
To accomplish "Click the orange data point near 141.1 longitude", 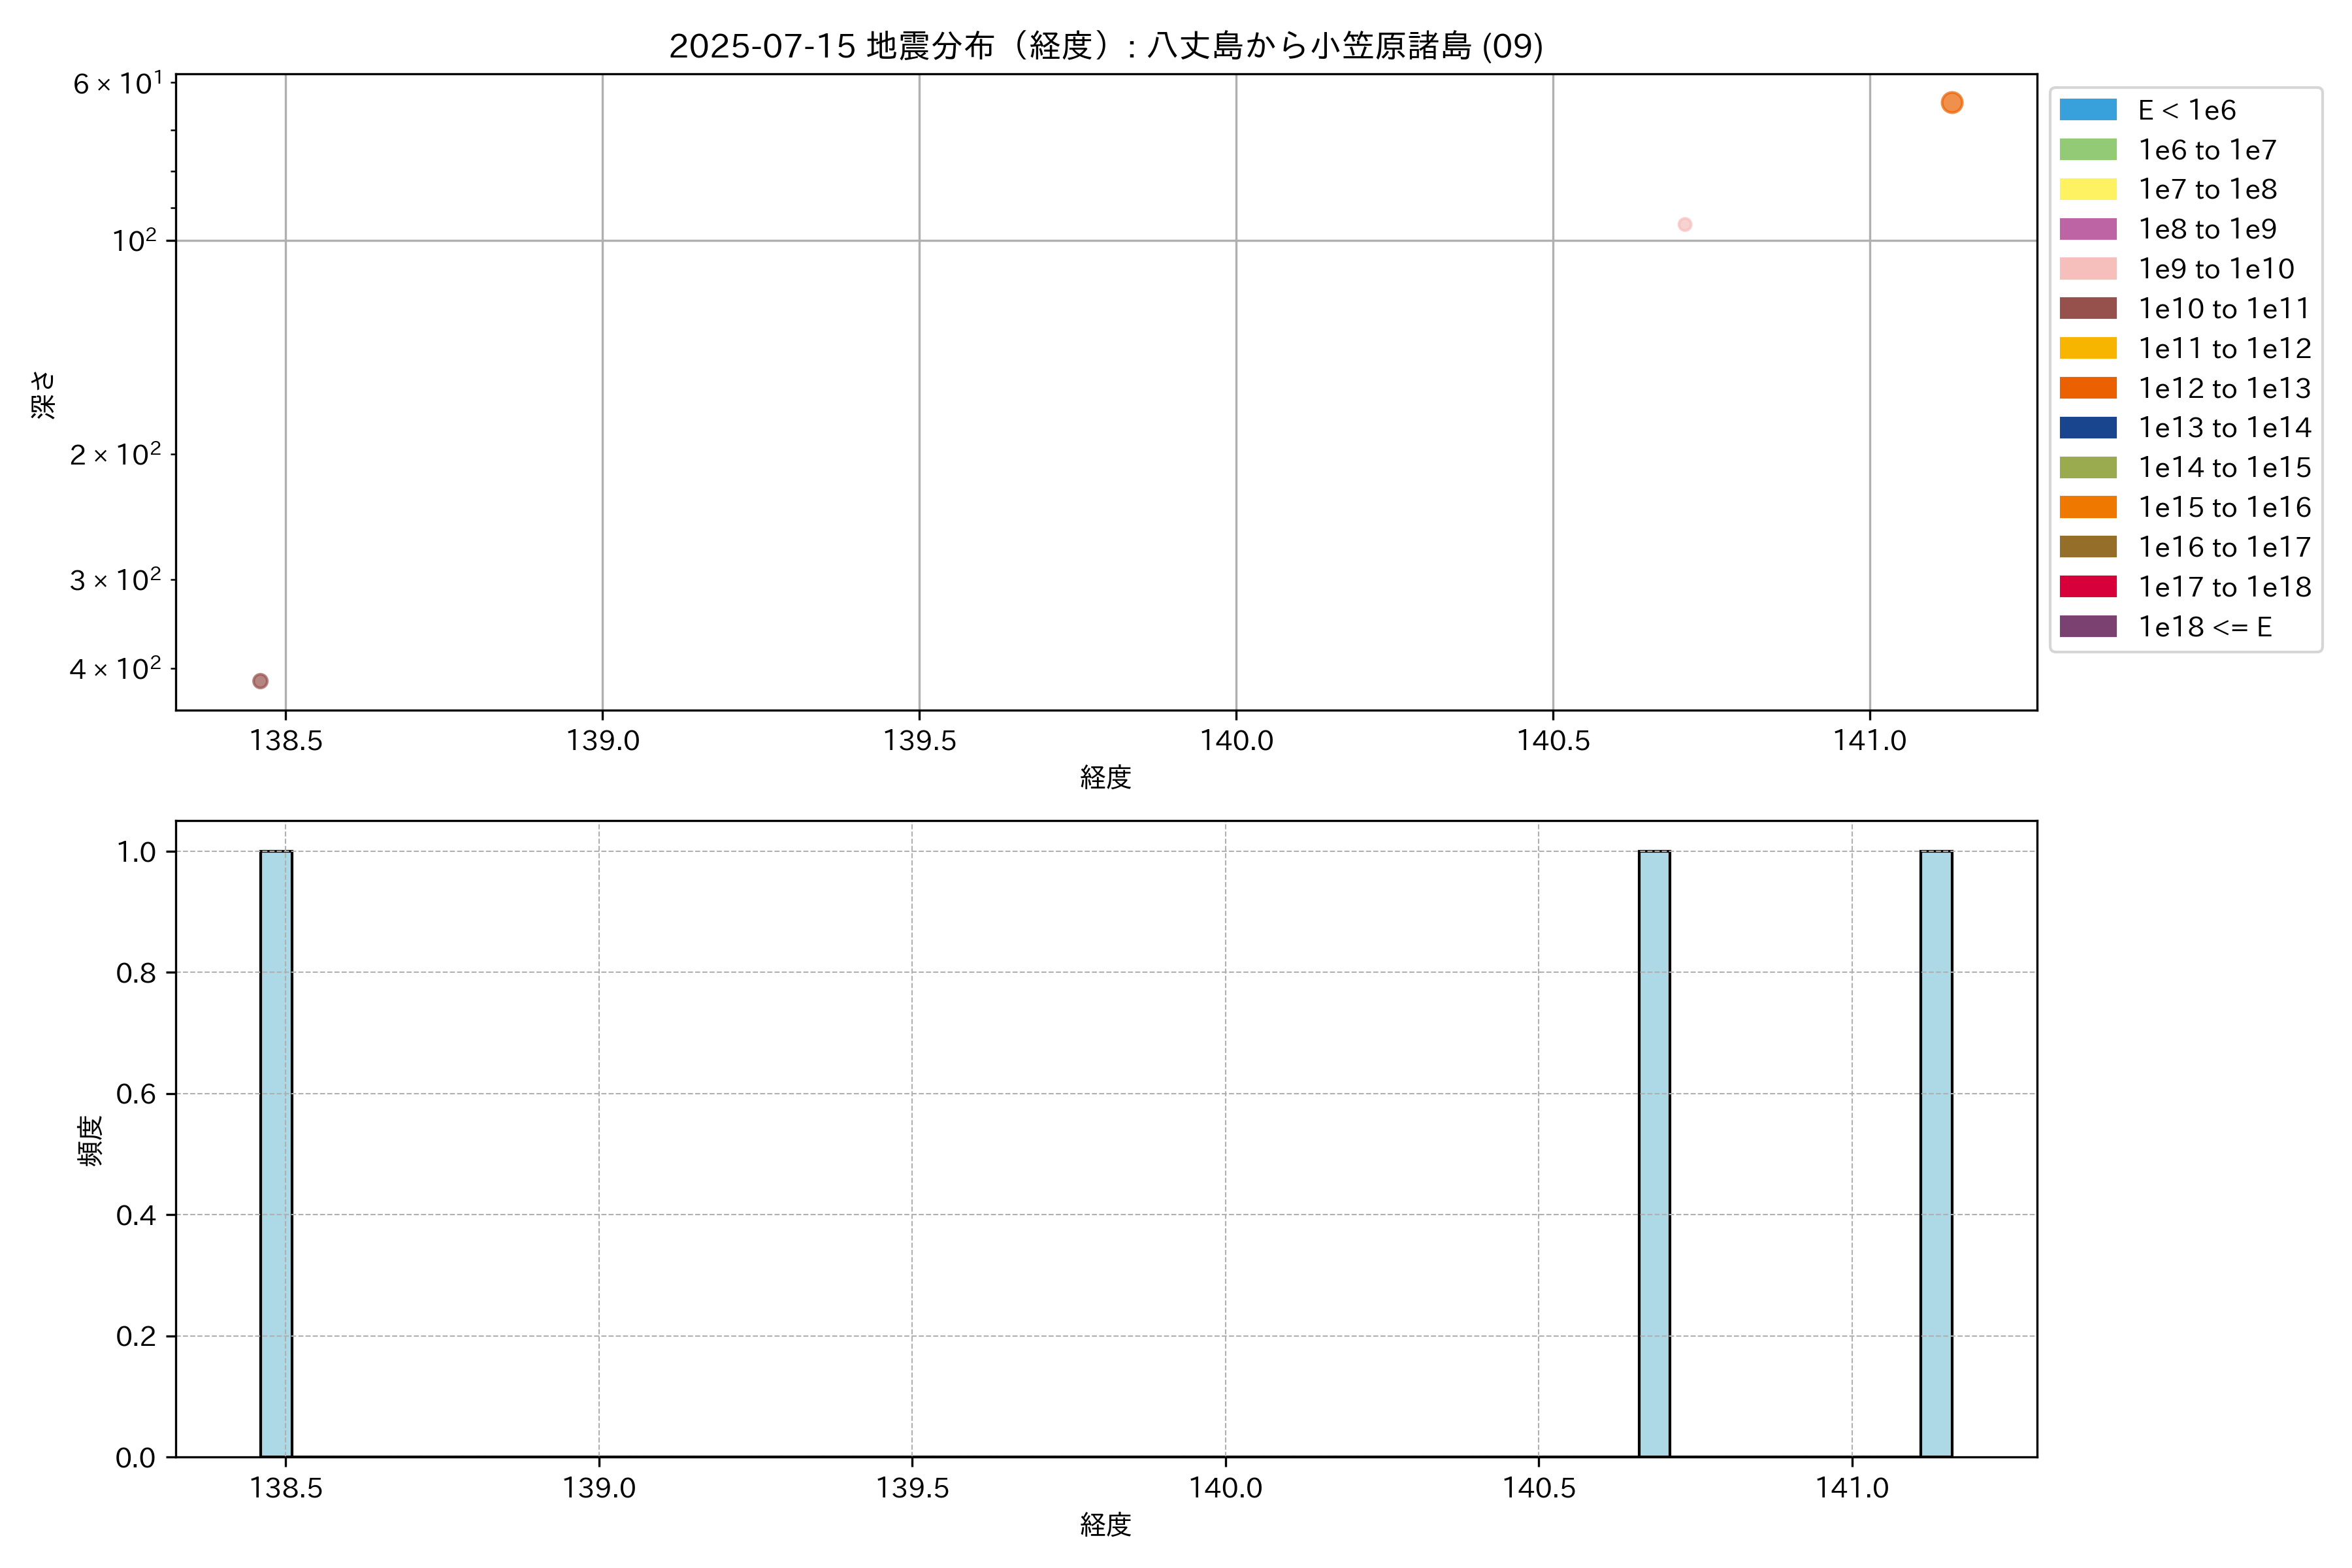I will (x=1951, y=103).
